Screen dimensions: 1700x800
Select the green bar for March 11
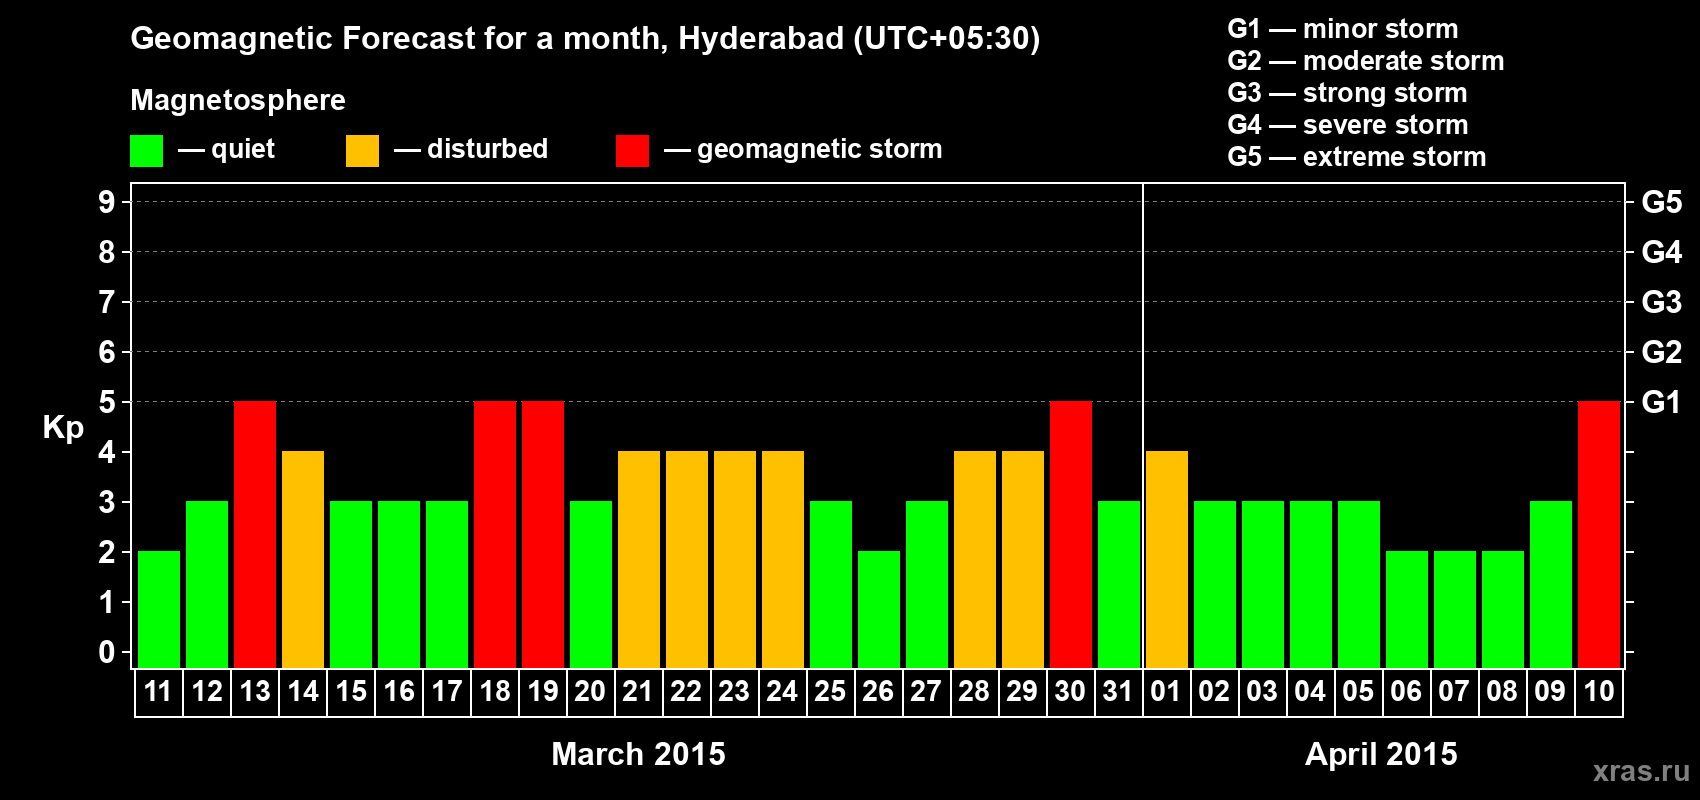159,609
